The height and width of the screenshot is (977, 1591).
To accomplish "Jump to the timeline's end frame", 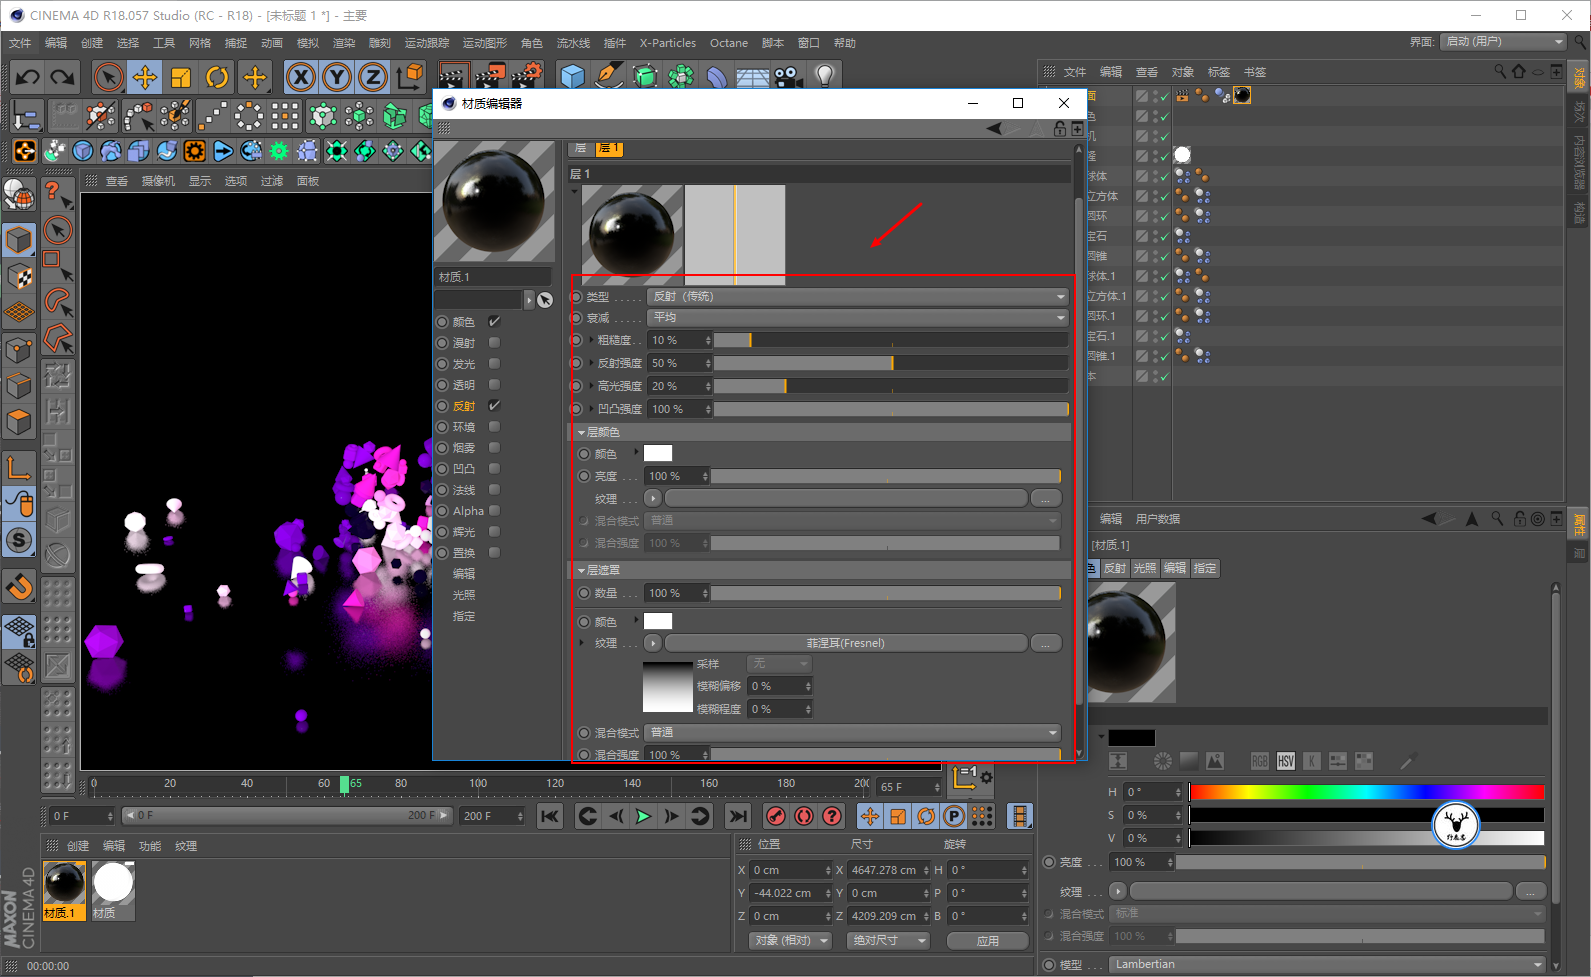I will tap(738, 816).
